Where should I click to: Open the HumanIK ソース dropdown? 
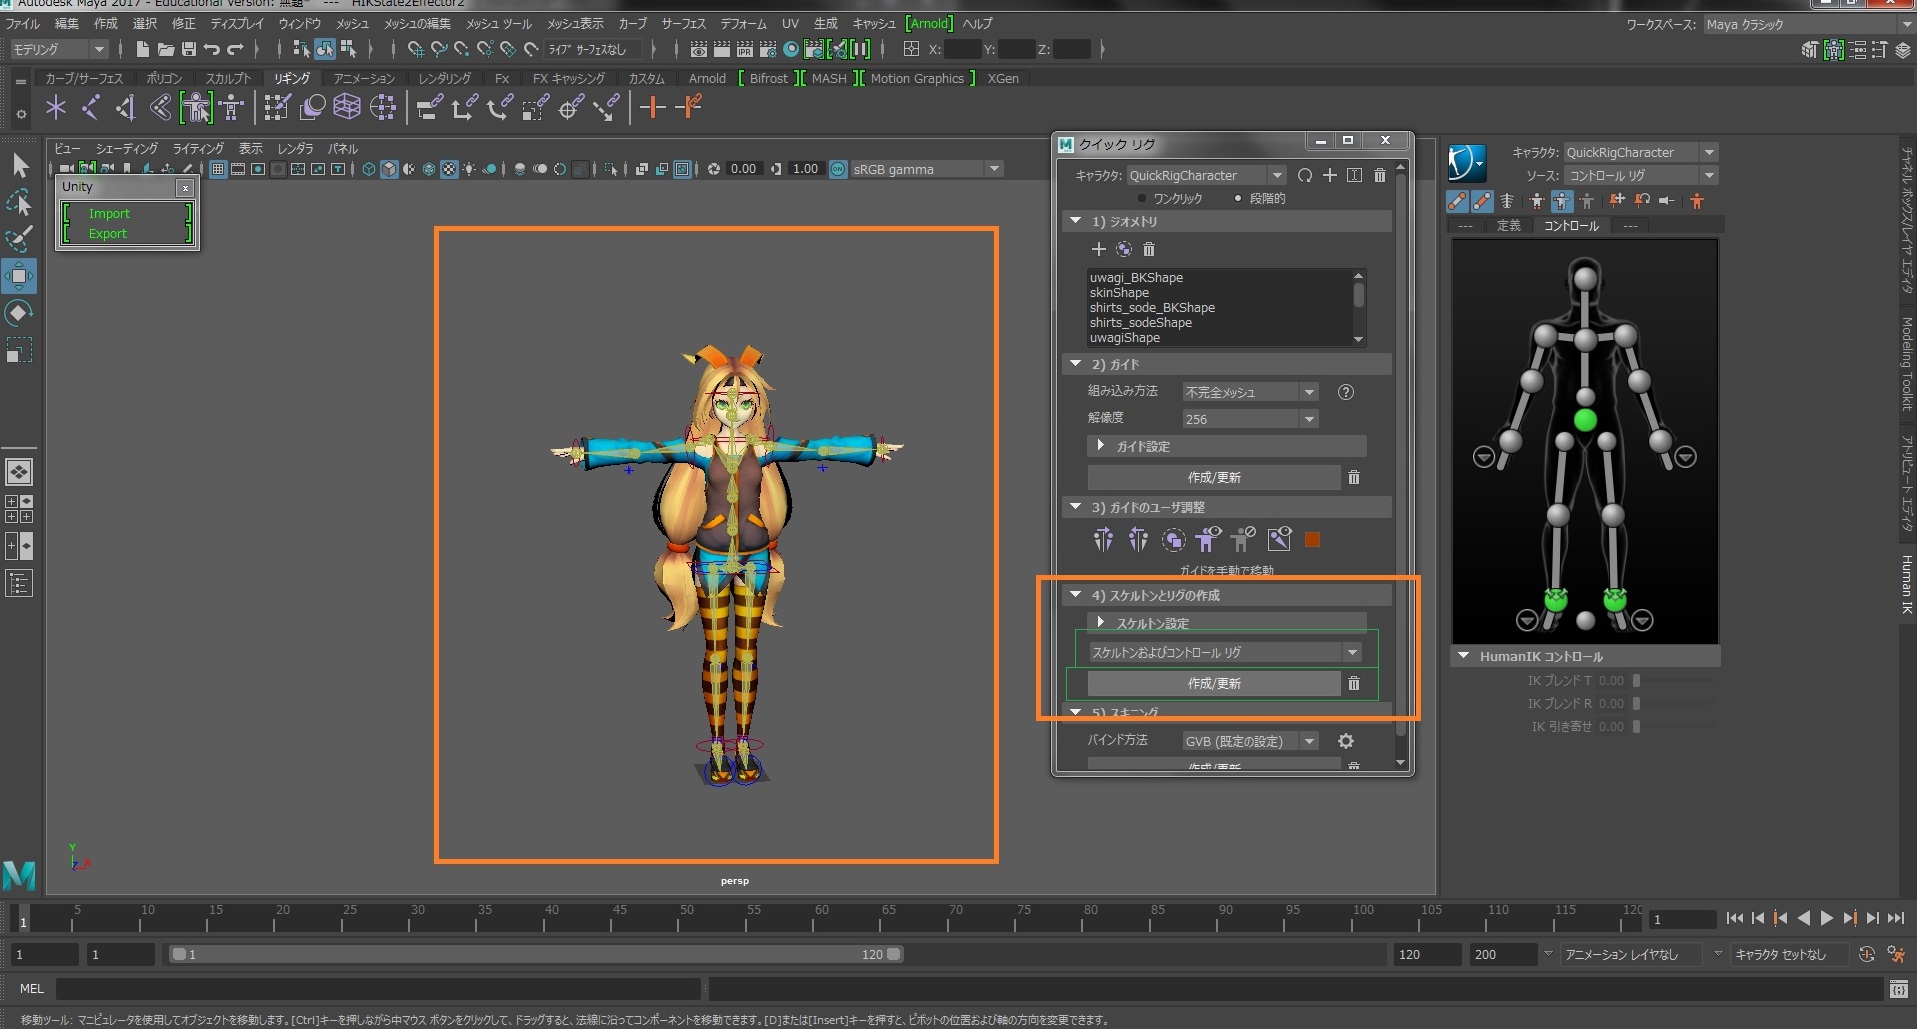pyautogui.click(x=1641, y=175)
